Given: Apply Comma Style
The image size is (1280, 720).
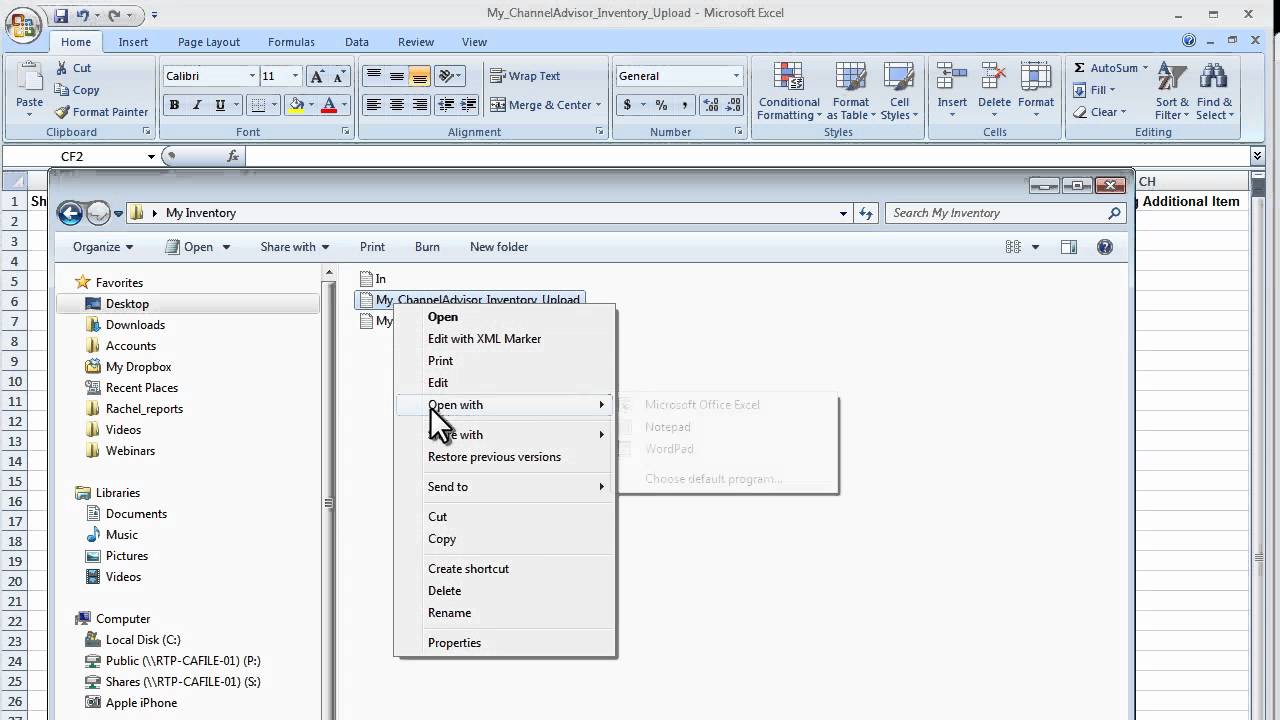Looking at the screenshot, I should pyautogui.click(x=684, y=105).
